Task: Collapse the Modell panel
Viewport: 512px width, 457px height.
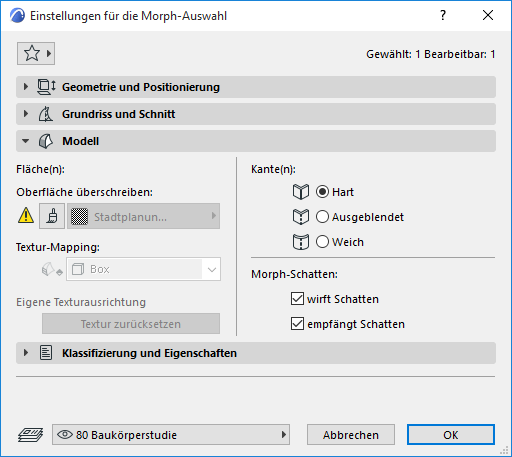Action: click(x=25, y=141)
